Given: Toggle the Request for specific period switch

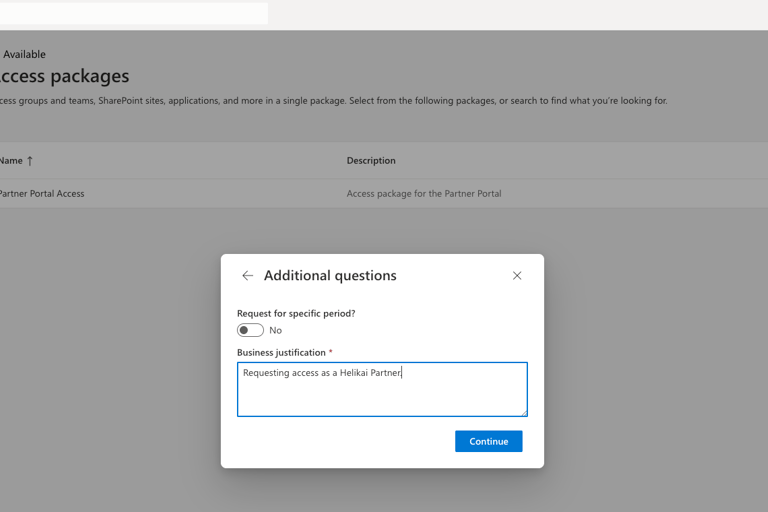Looking at the screenshot, I should pyautogui.click(x=250, y=330).
